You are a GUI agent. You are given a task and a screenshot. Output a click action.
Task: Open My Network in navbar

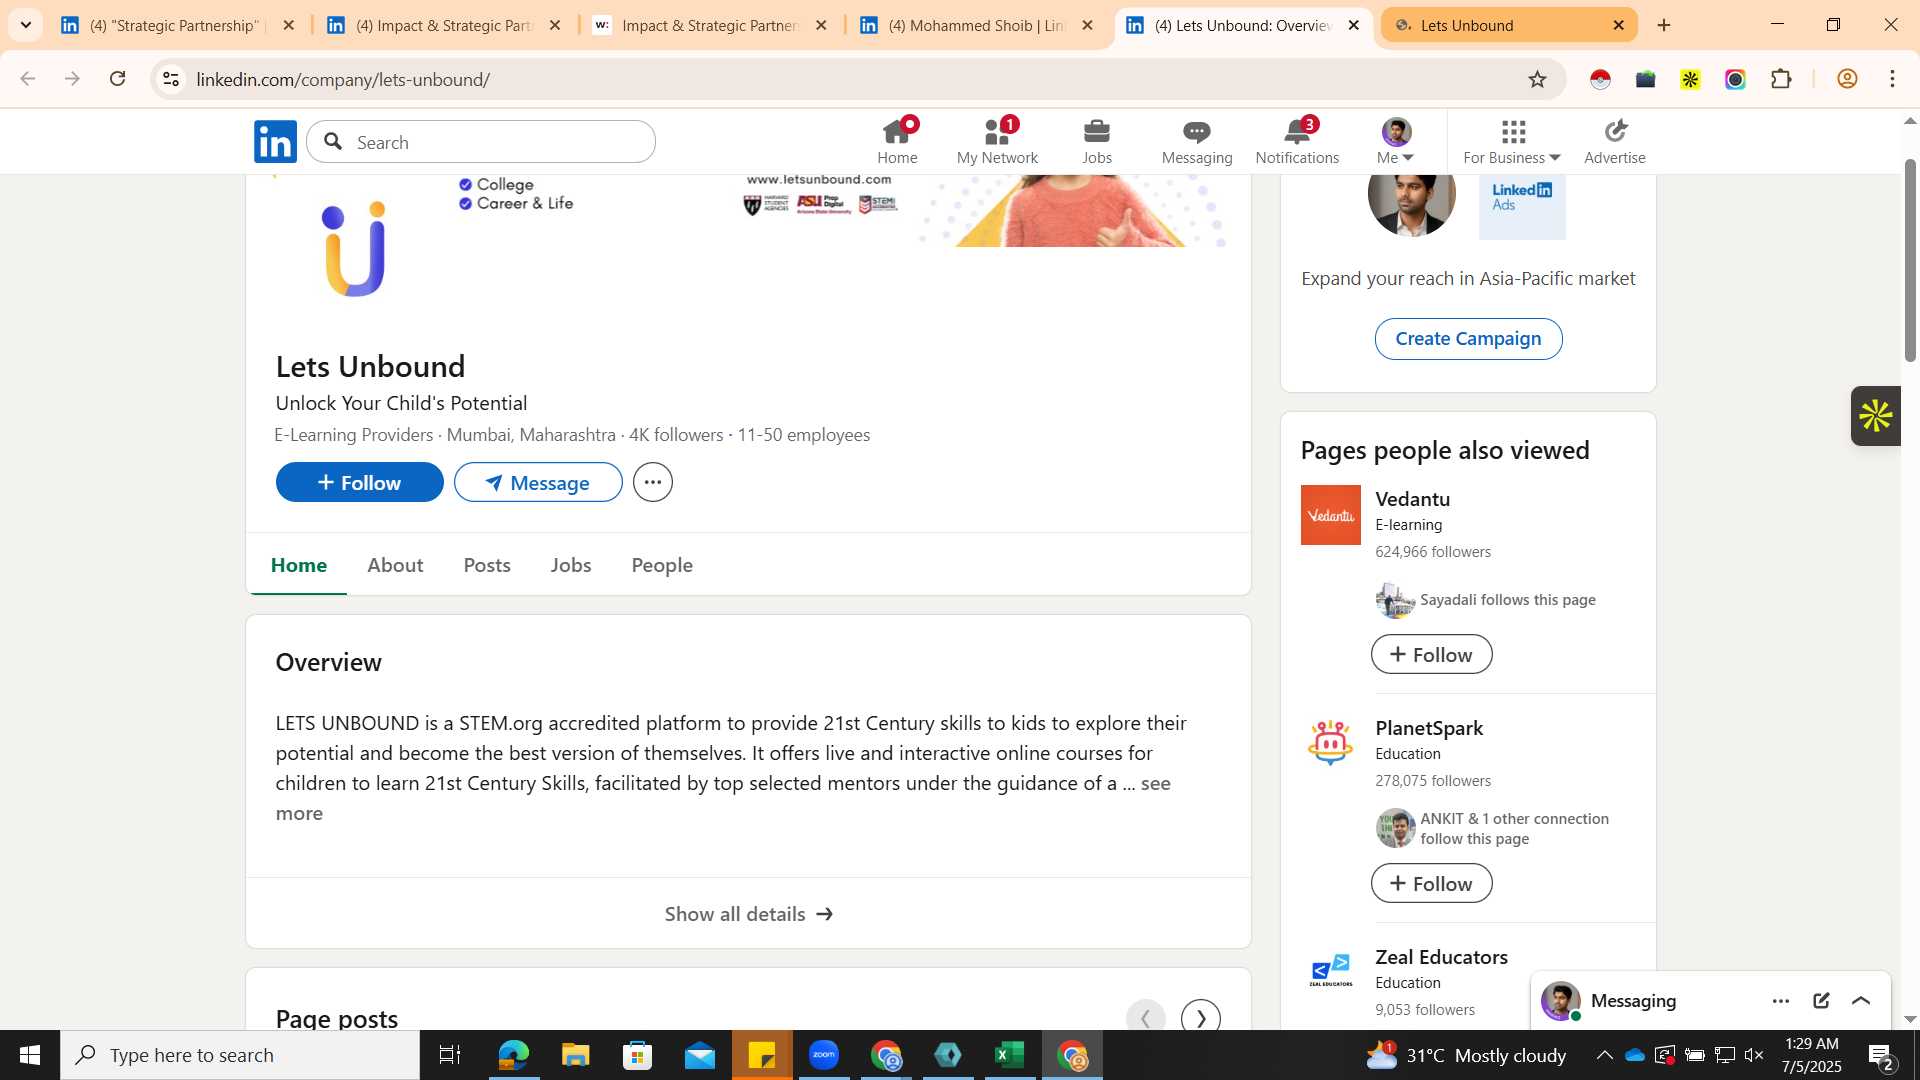click(997, 141)
